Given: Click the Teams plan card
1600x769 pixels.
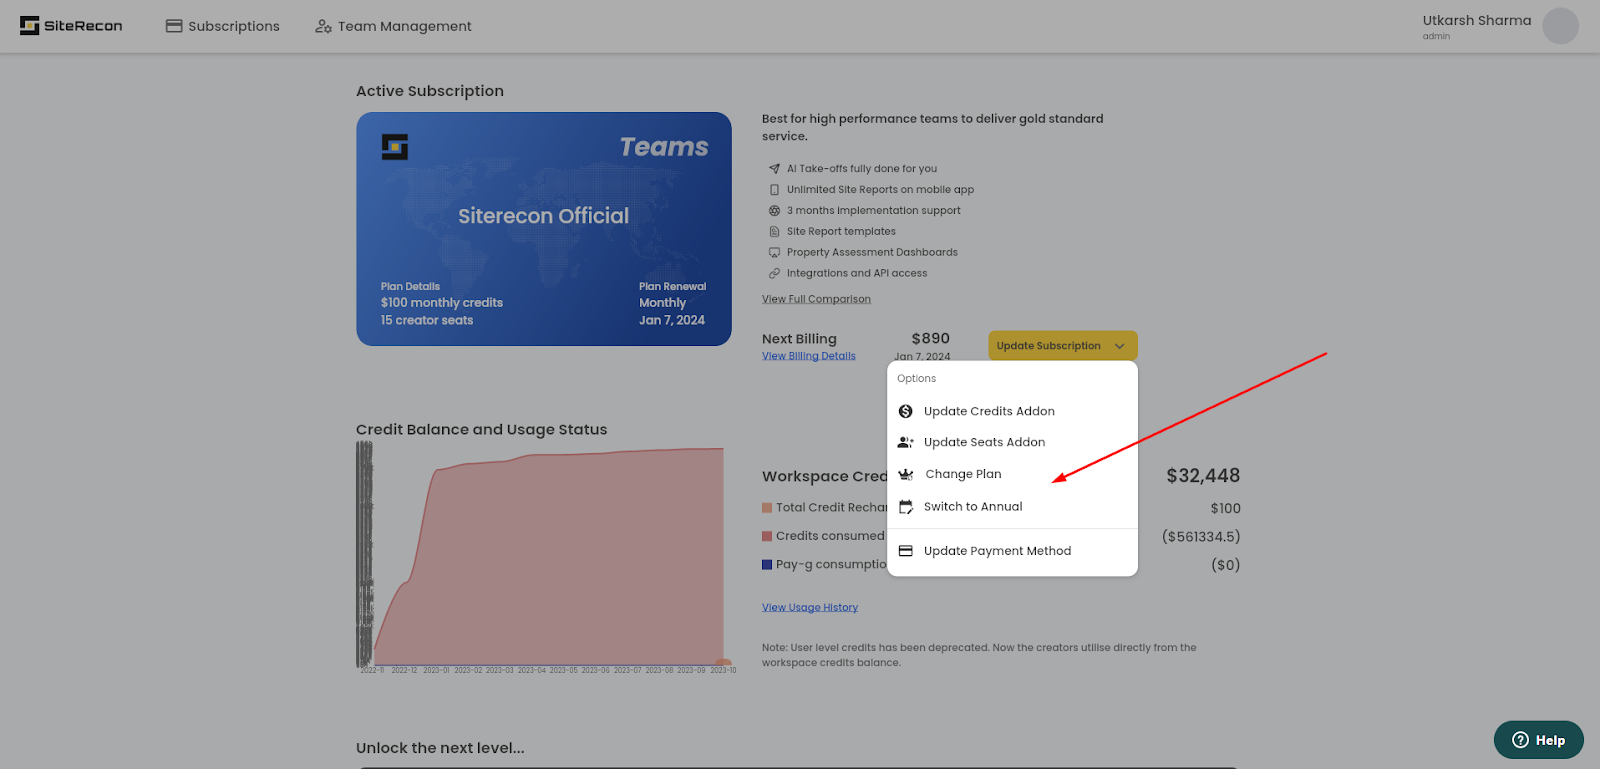Looking at the screenshot, I should pos(544,229).
